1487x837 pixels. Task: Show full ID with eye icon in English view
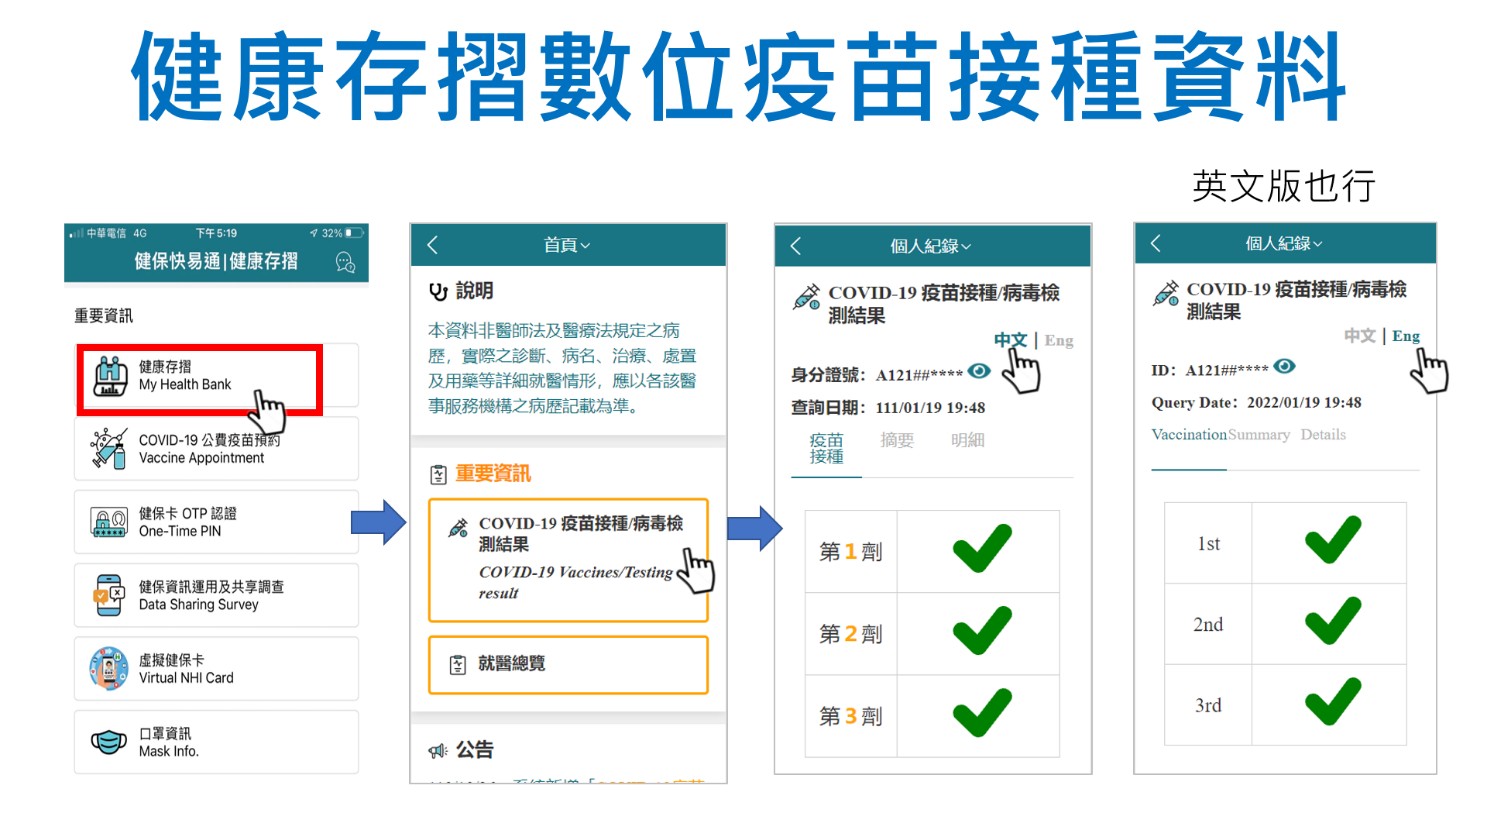pyautogui.click(x=1284, y=367)
